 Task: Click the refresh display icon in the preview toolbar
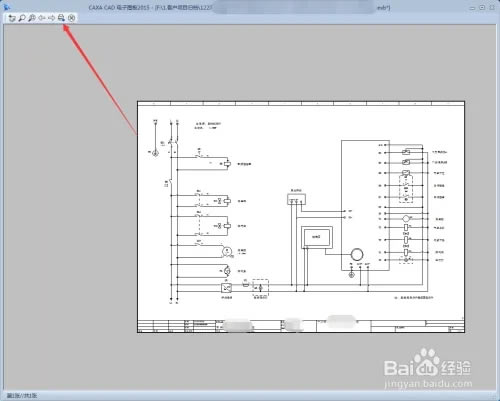click(x=12, y=18)
